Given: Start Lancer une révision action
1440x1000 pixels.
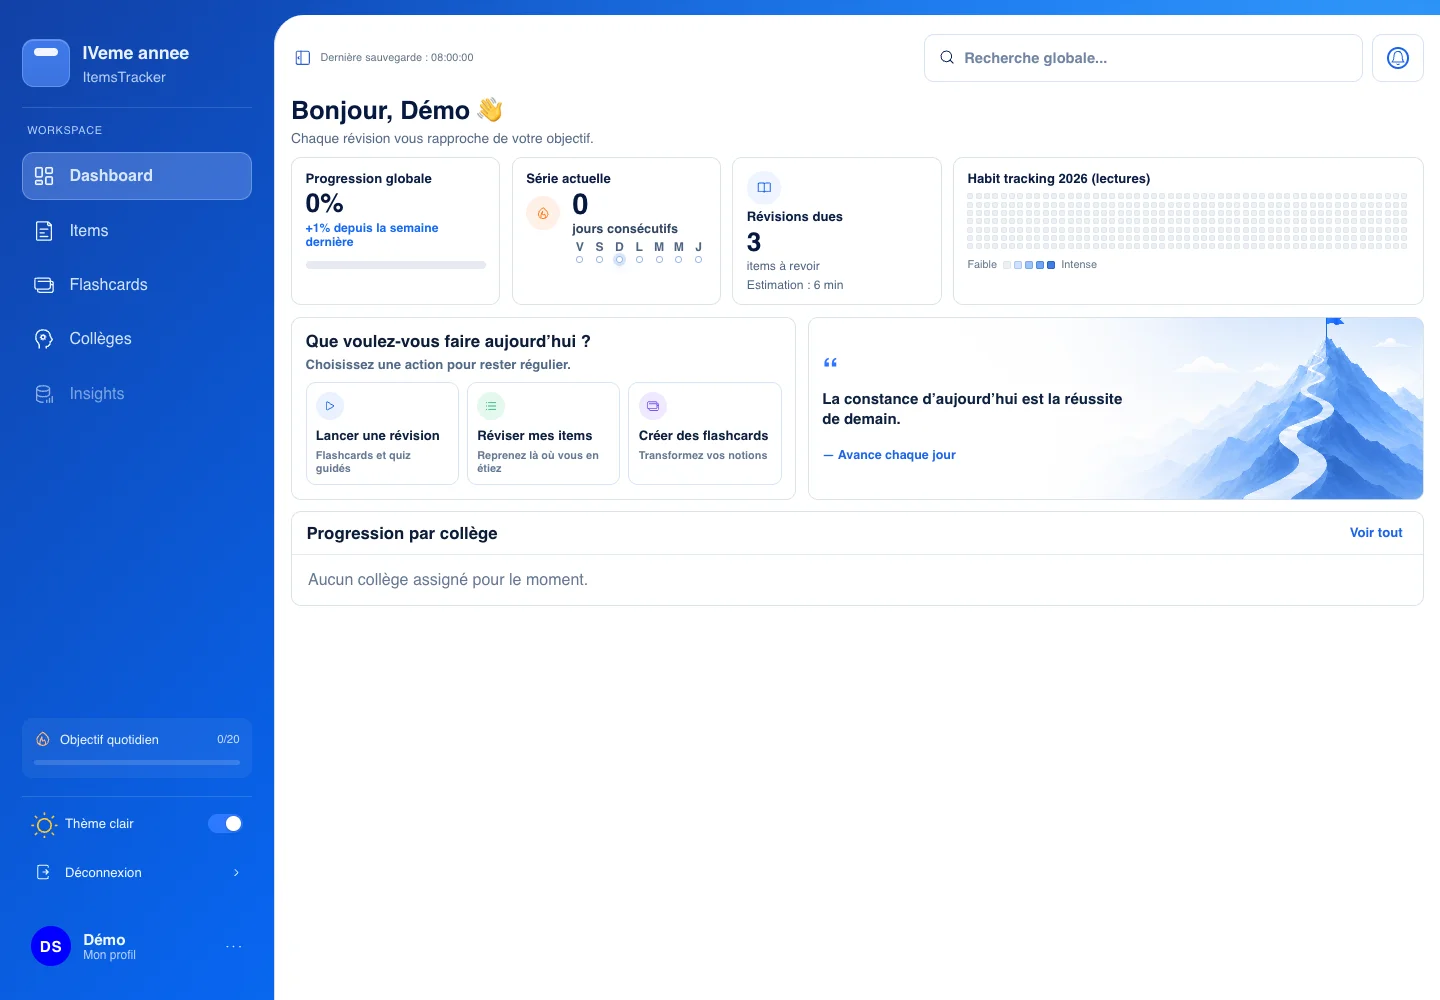Looking at the screenshot, I should click(x=382, y=434).
